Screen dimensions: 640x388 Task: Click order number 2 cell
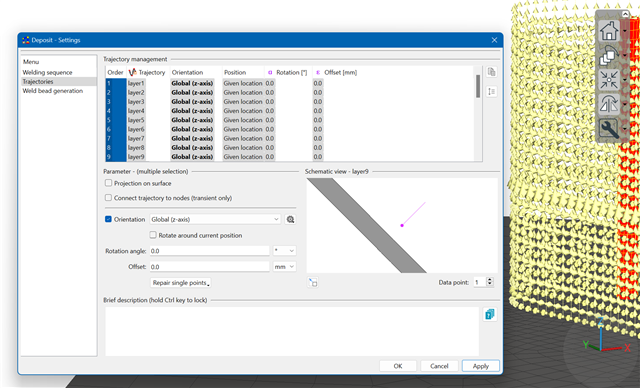[116, 92]
